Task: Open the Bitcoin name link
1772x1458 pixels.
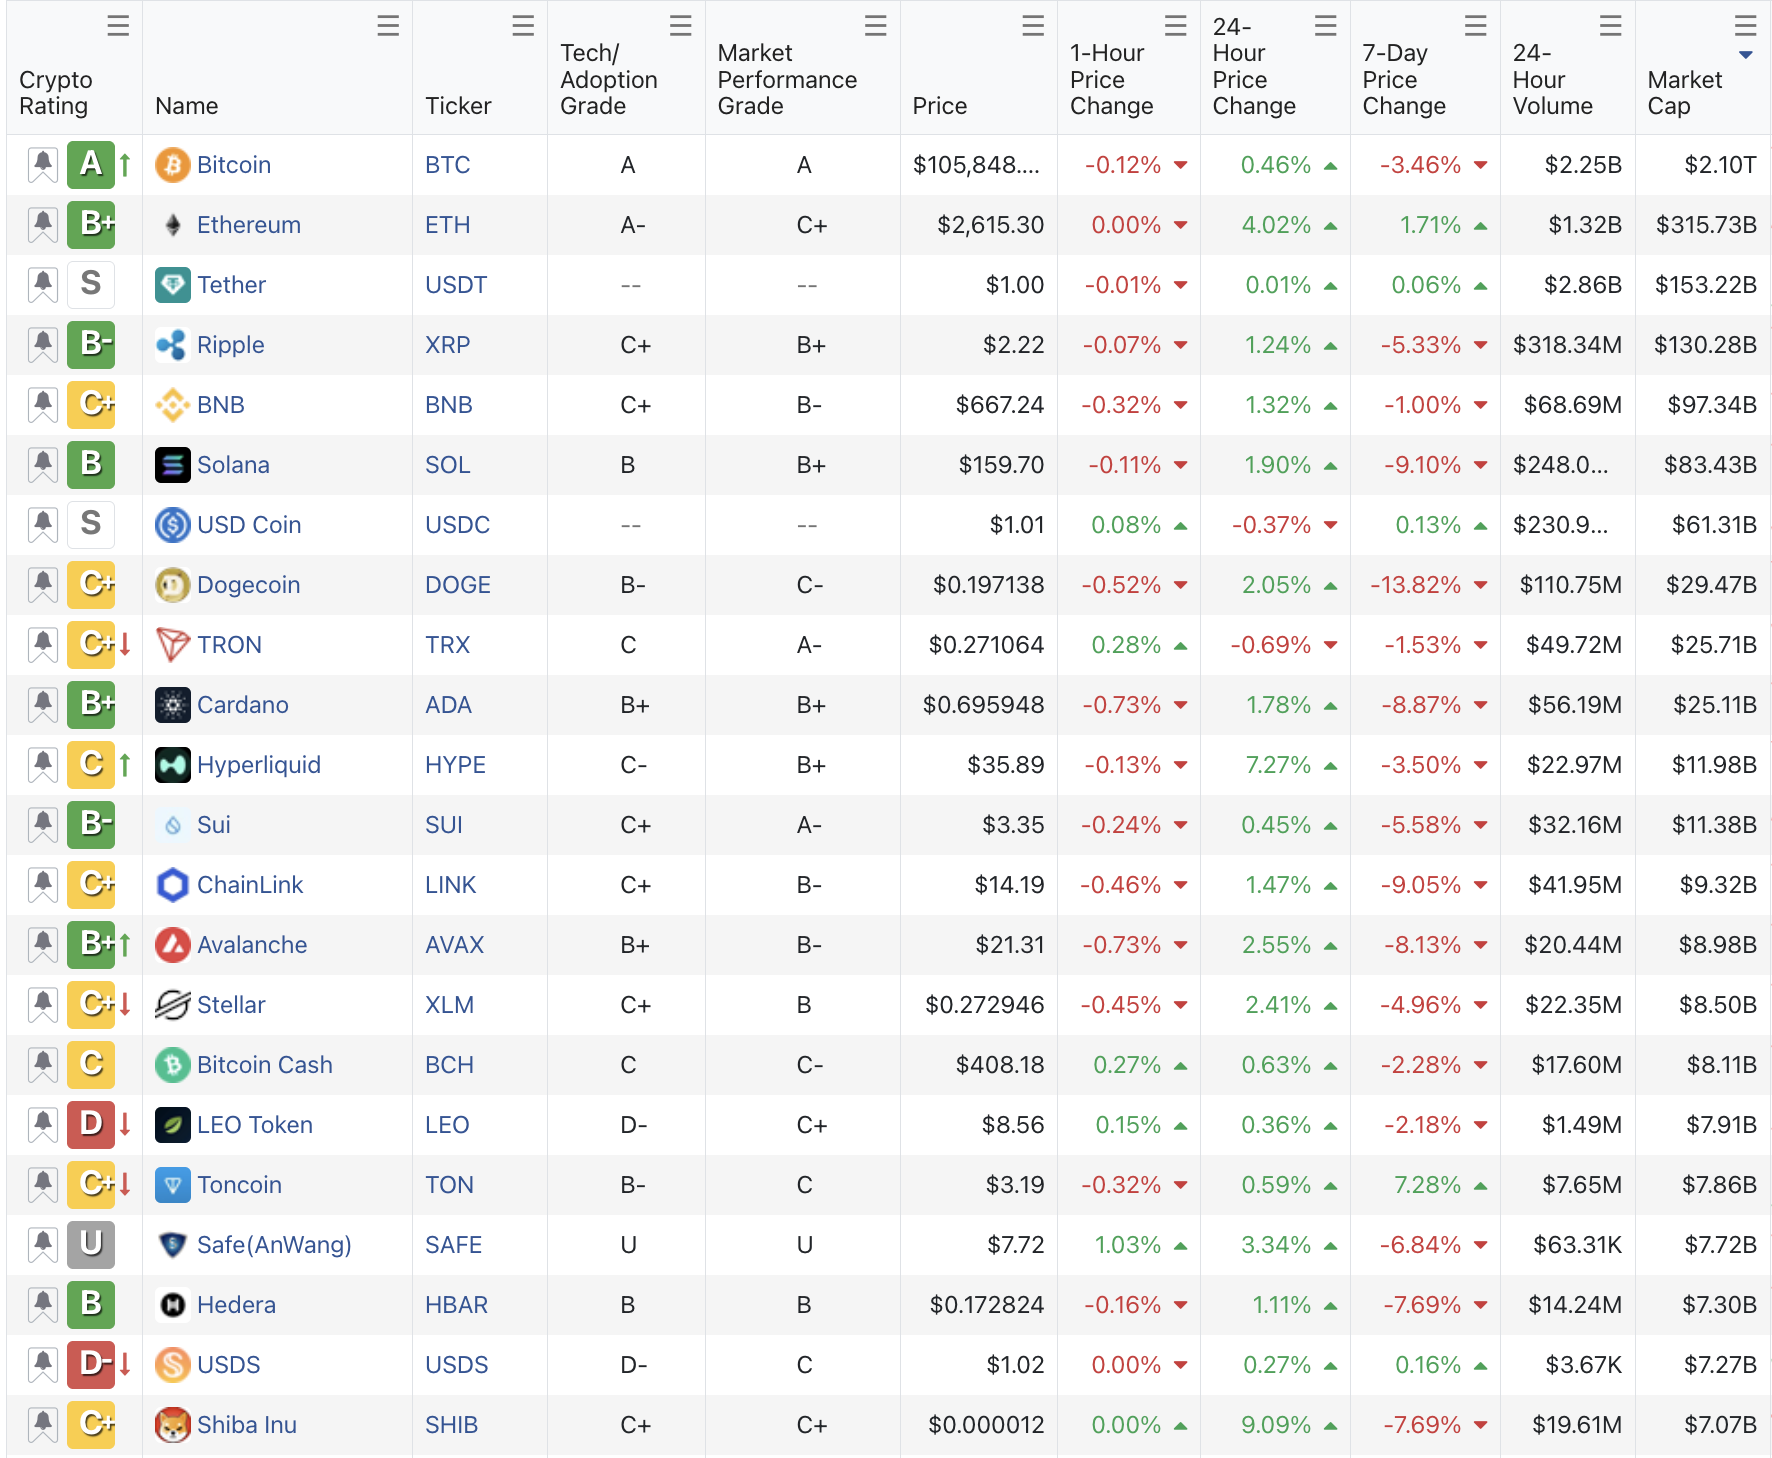Action: pyautogui.click(x=234, y=165)
